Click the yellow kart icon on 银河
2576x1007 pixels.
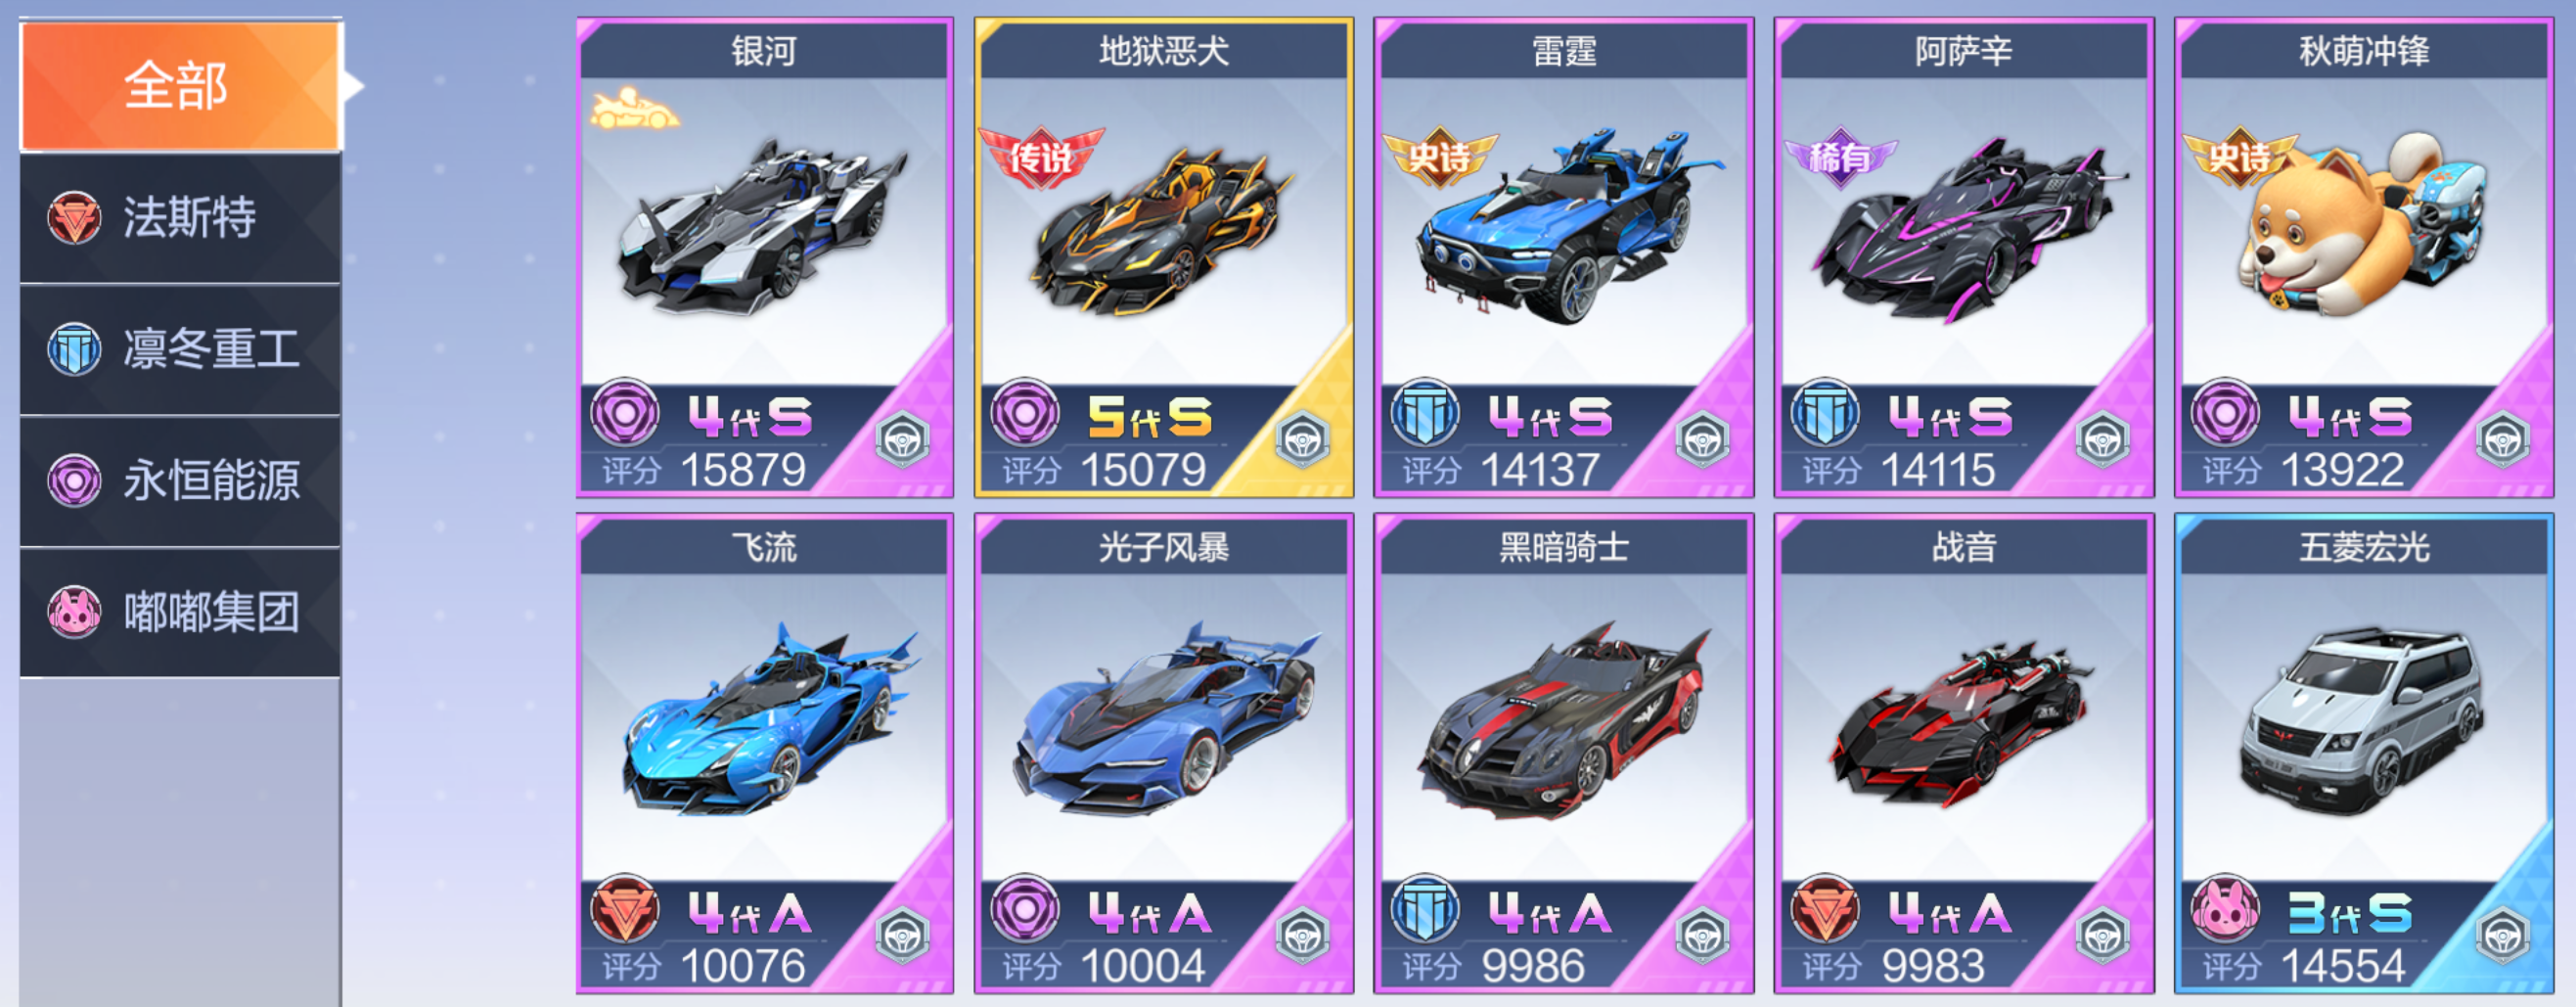pos(633,109)
